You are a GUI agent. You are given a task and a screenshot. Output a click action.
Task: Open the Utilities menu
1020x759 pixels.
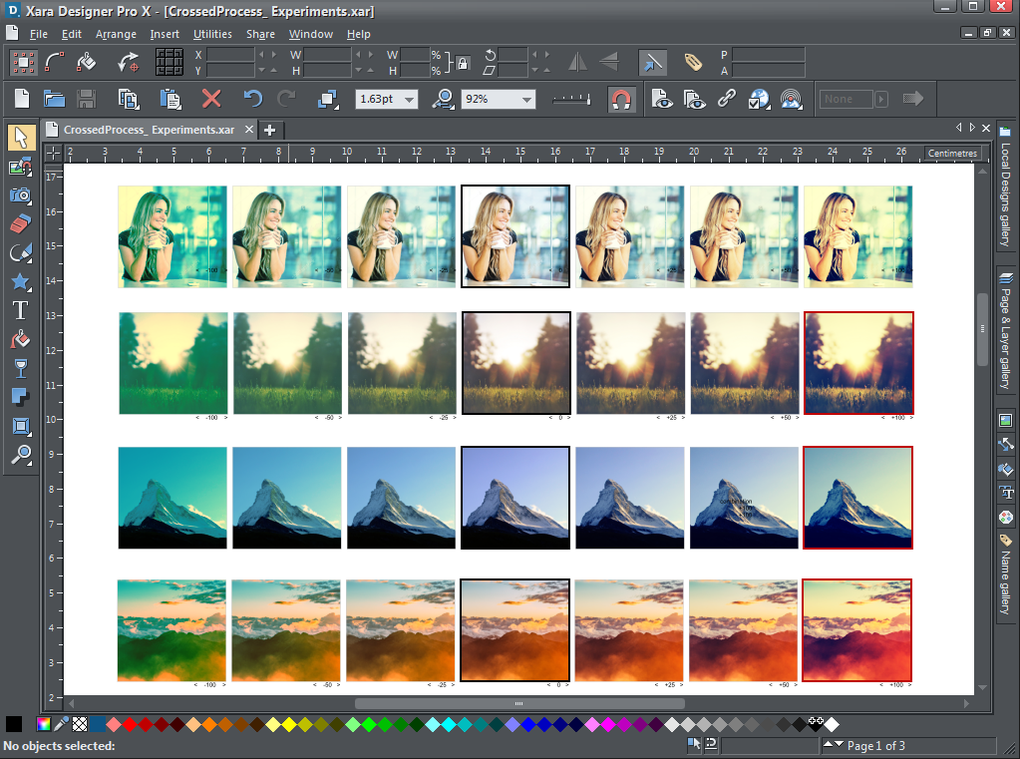click(212, 34)
